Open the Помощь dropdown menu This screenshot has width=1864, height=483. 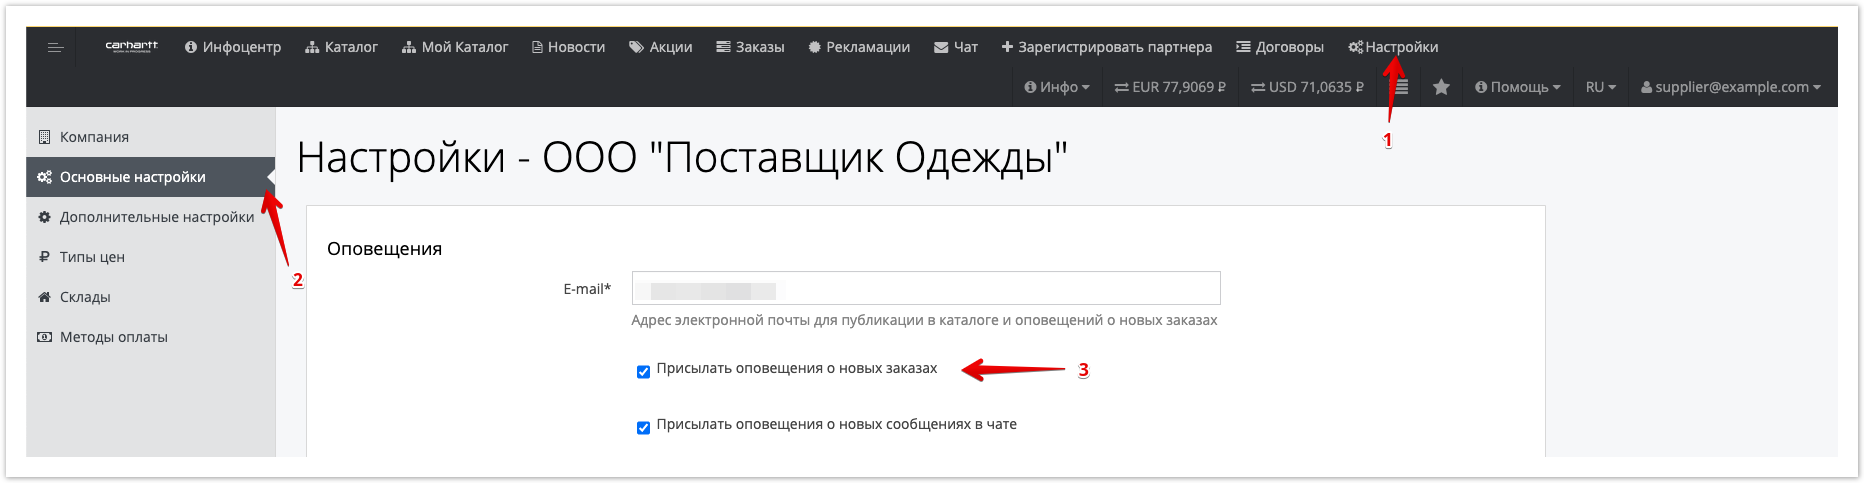point(1517,87)
